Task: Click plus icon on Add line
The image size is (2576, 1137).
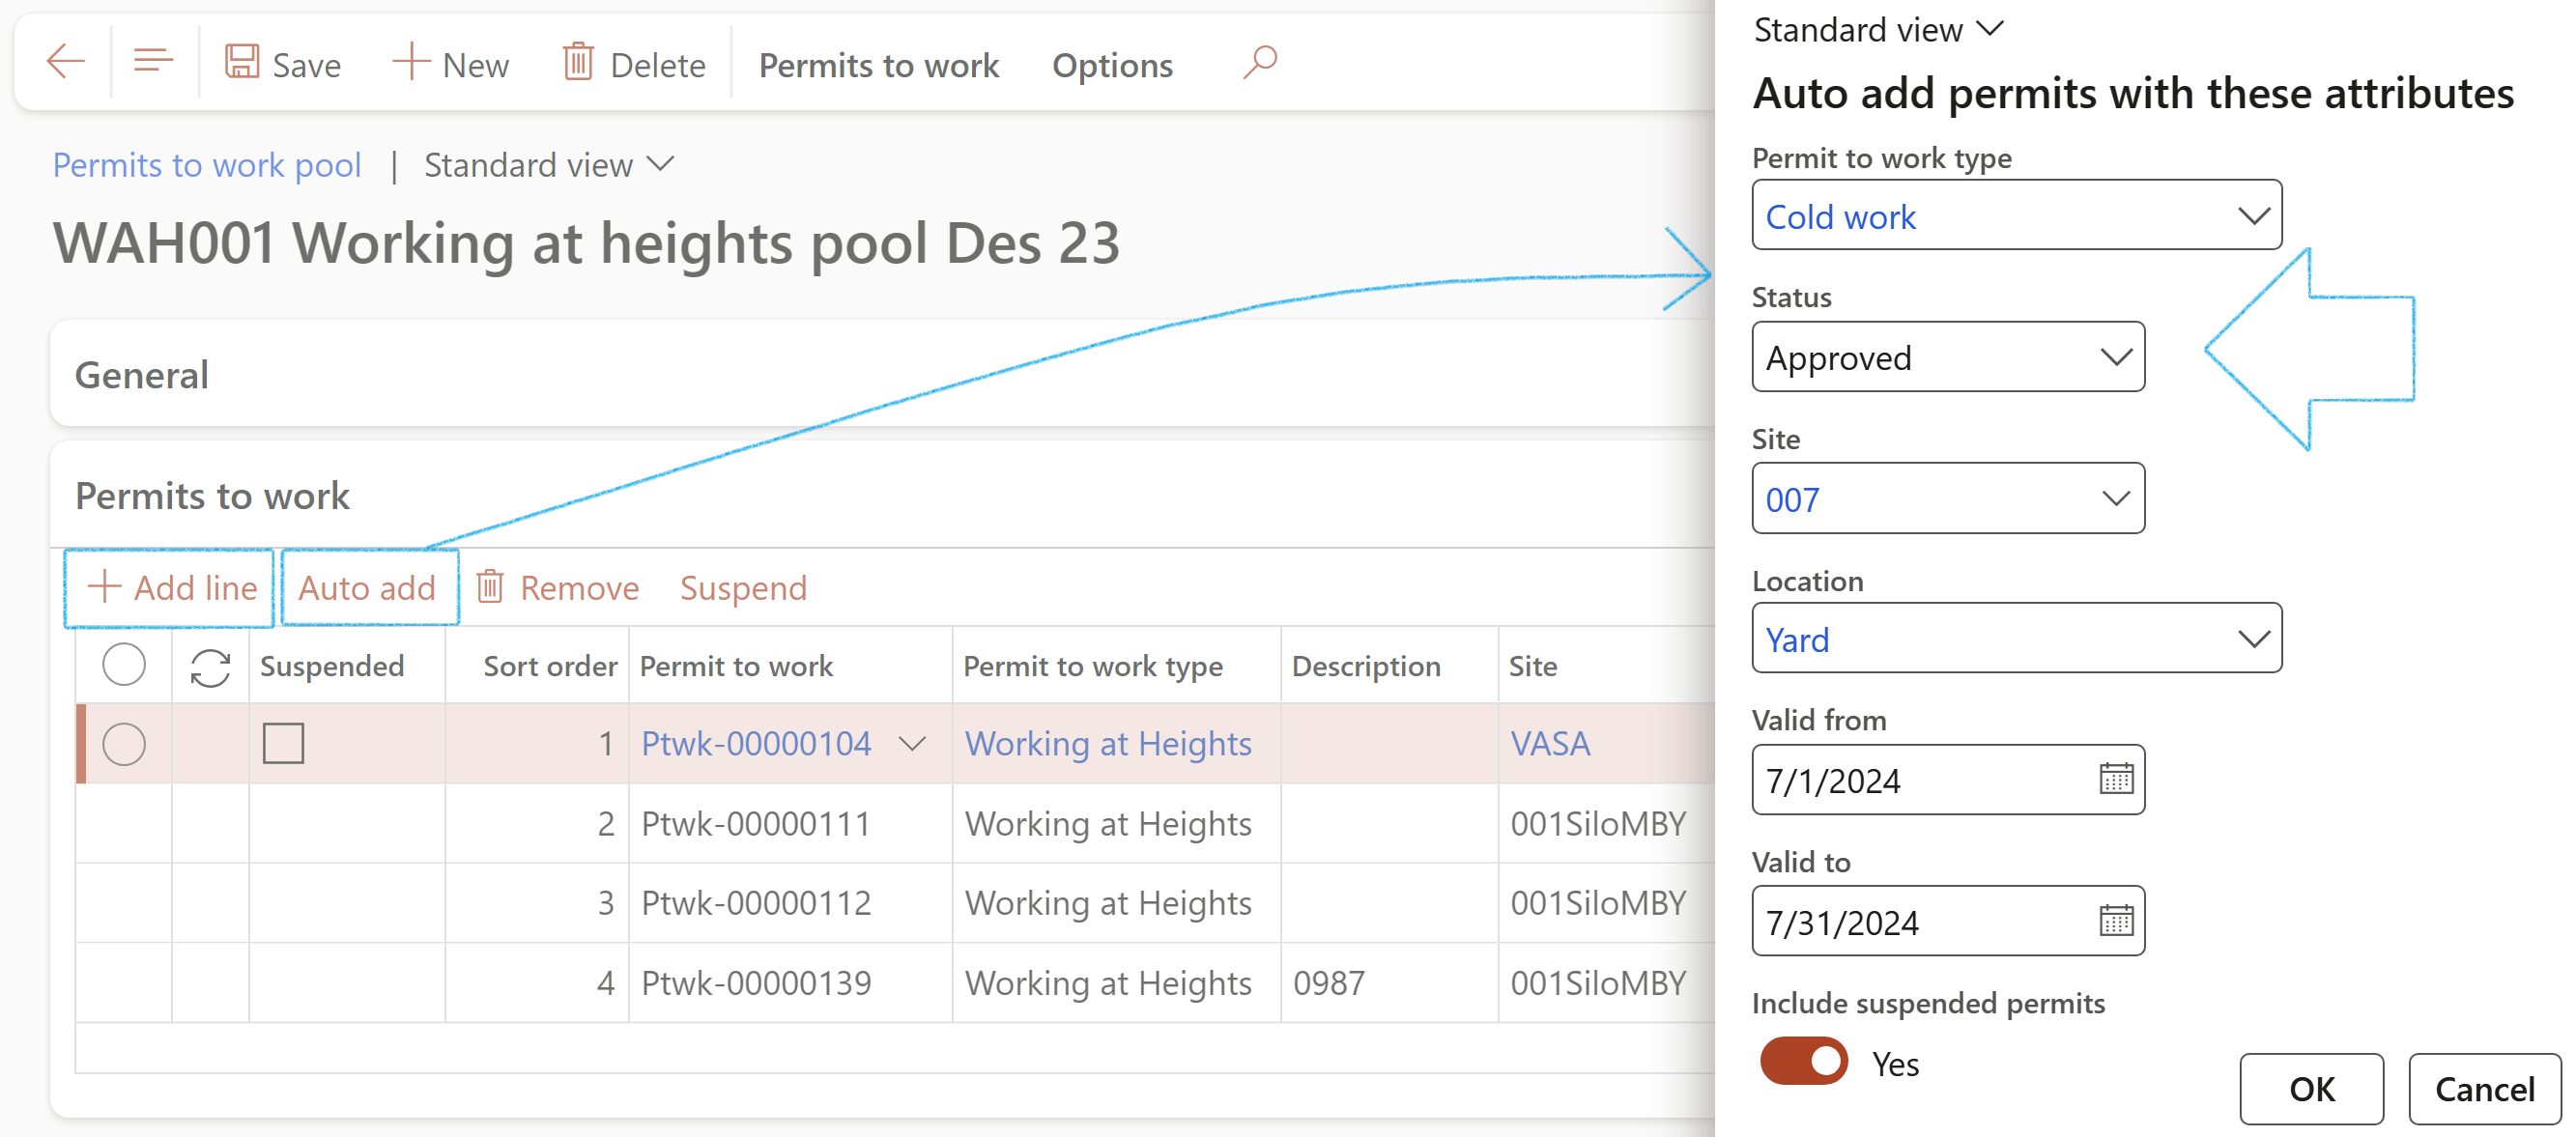Action: 104,587
